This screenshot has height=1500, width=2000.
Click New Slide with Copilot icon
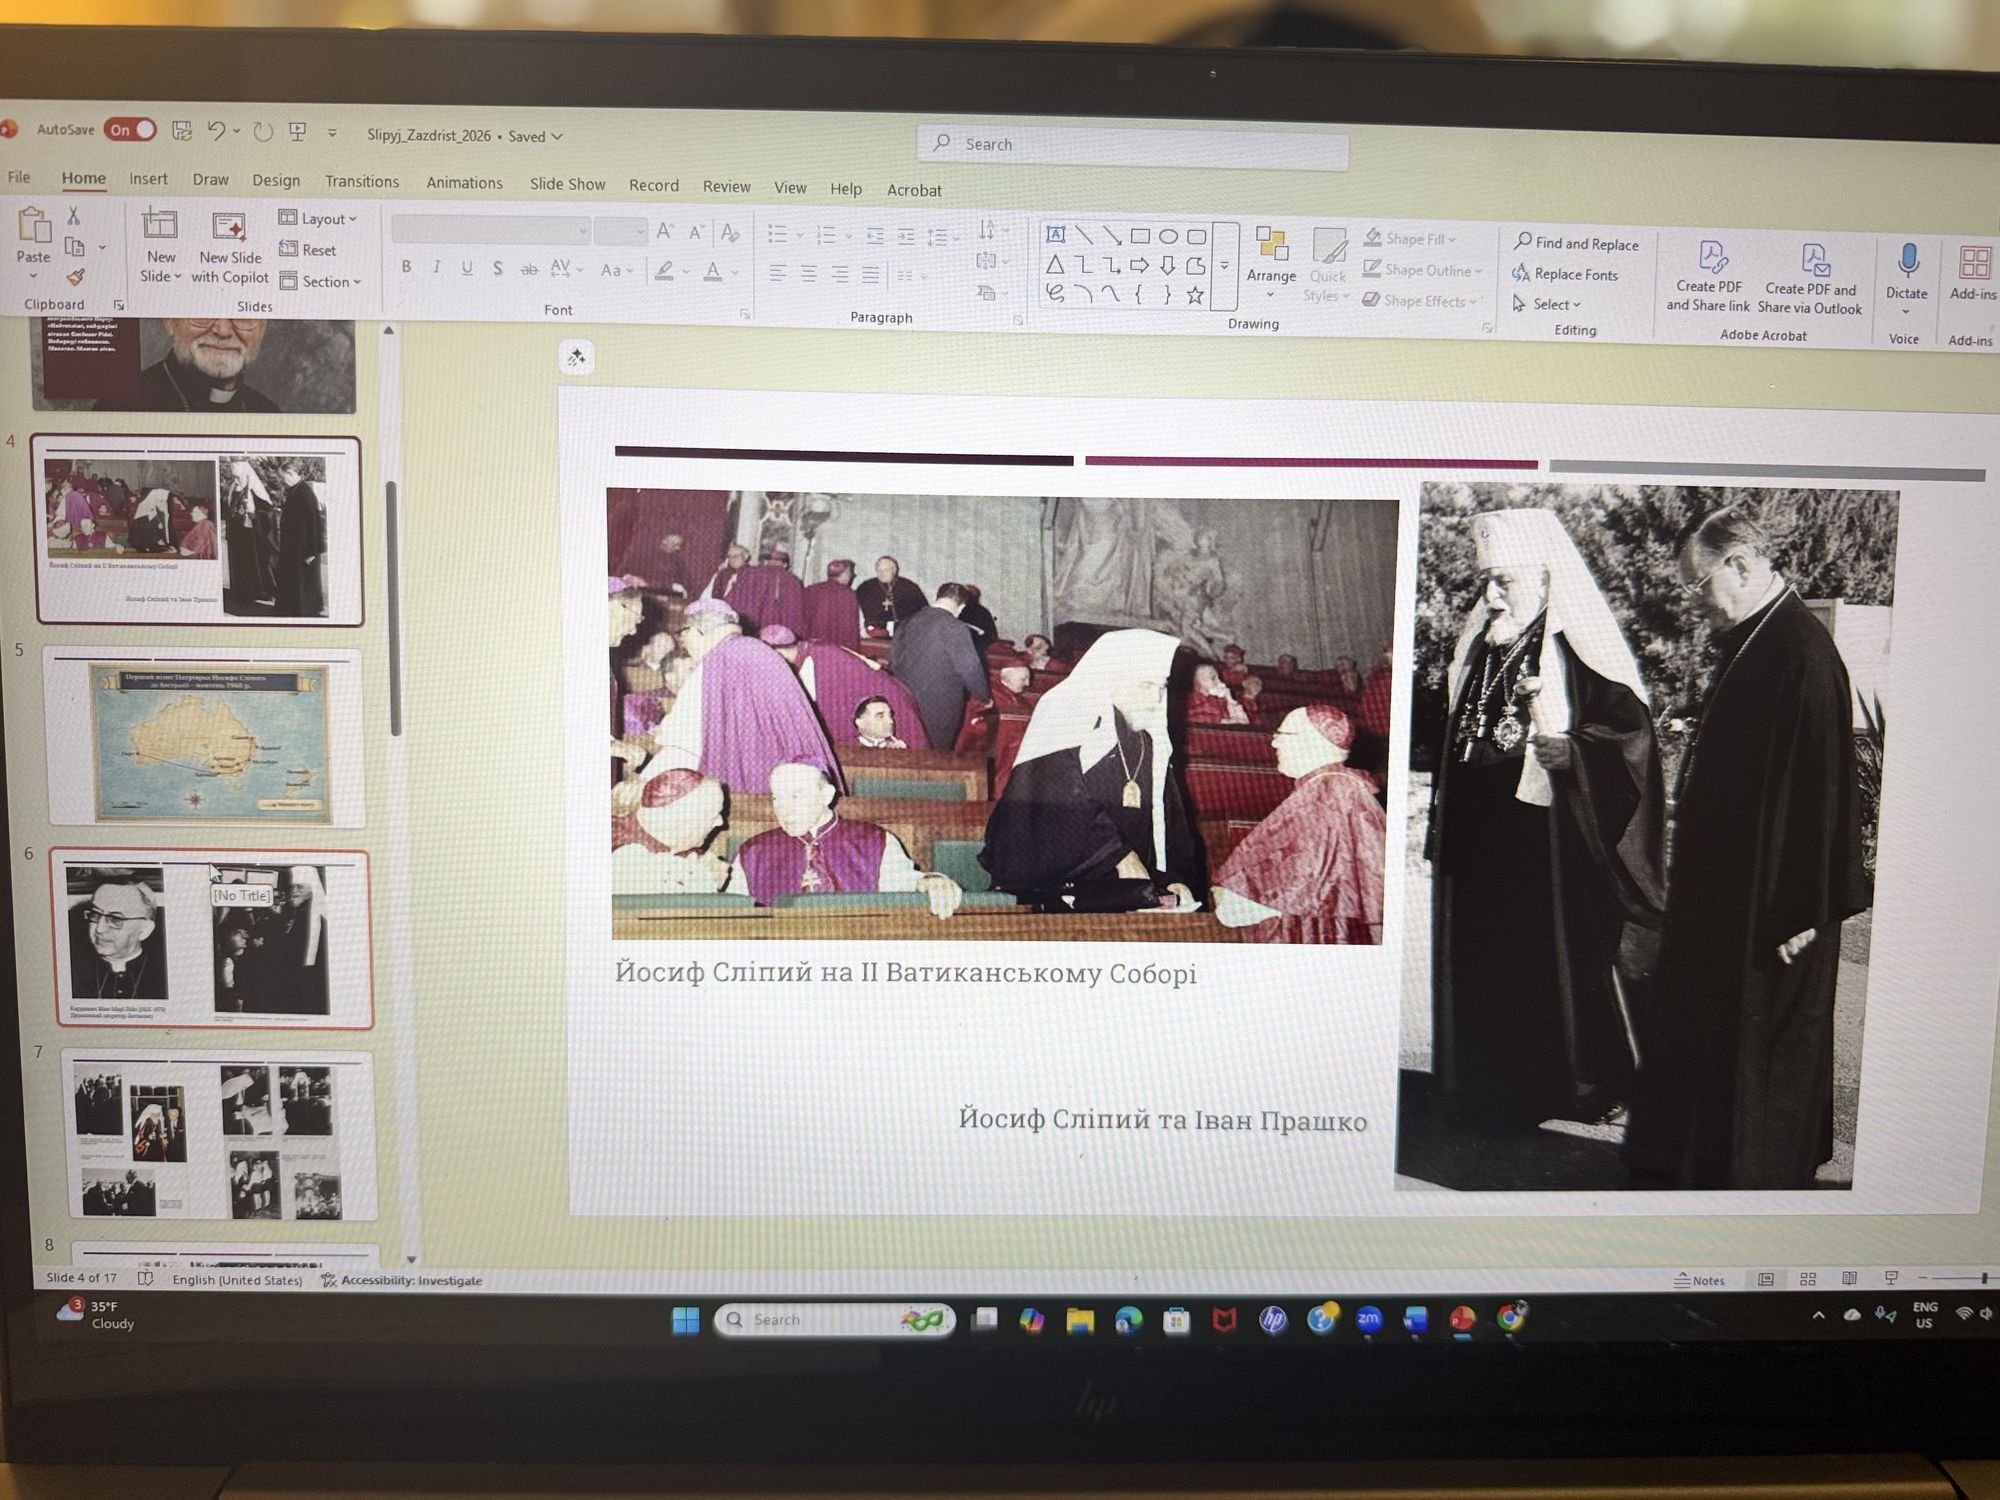[x=229, y=228]
